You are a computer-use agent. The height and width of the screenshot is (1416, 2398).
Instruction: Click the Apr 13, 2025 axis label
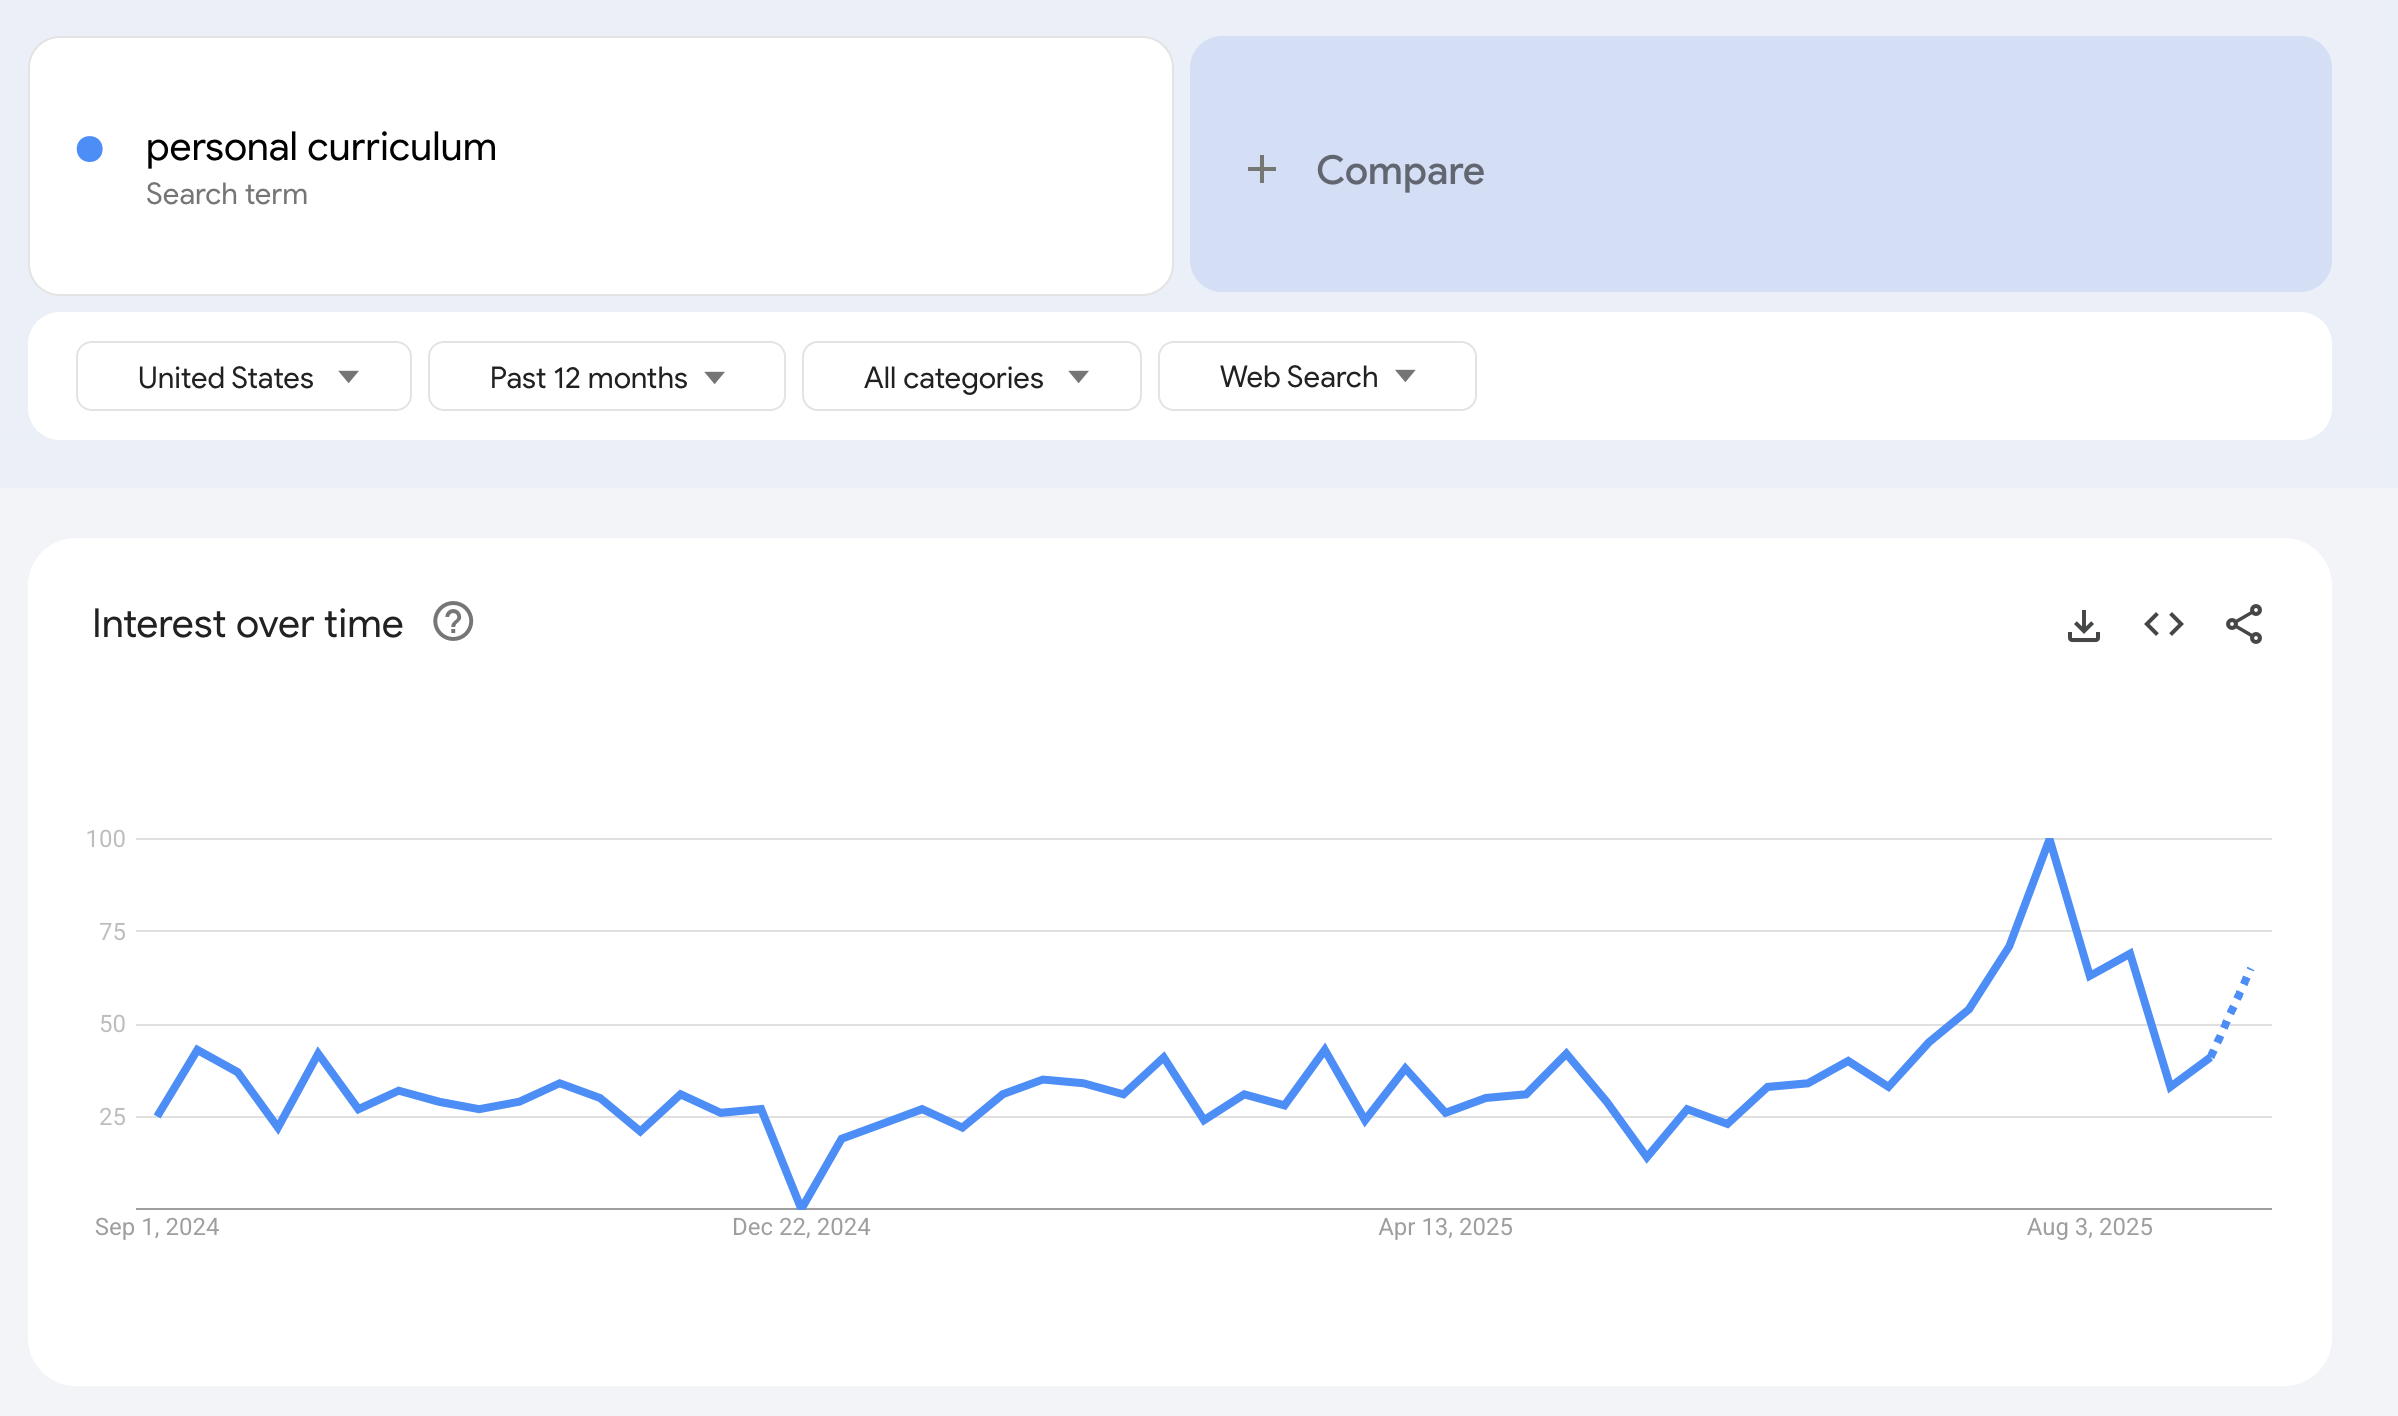pos(1445,1227)
